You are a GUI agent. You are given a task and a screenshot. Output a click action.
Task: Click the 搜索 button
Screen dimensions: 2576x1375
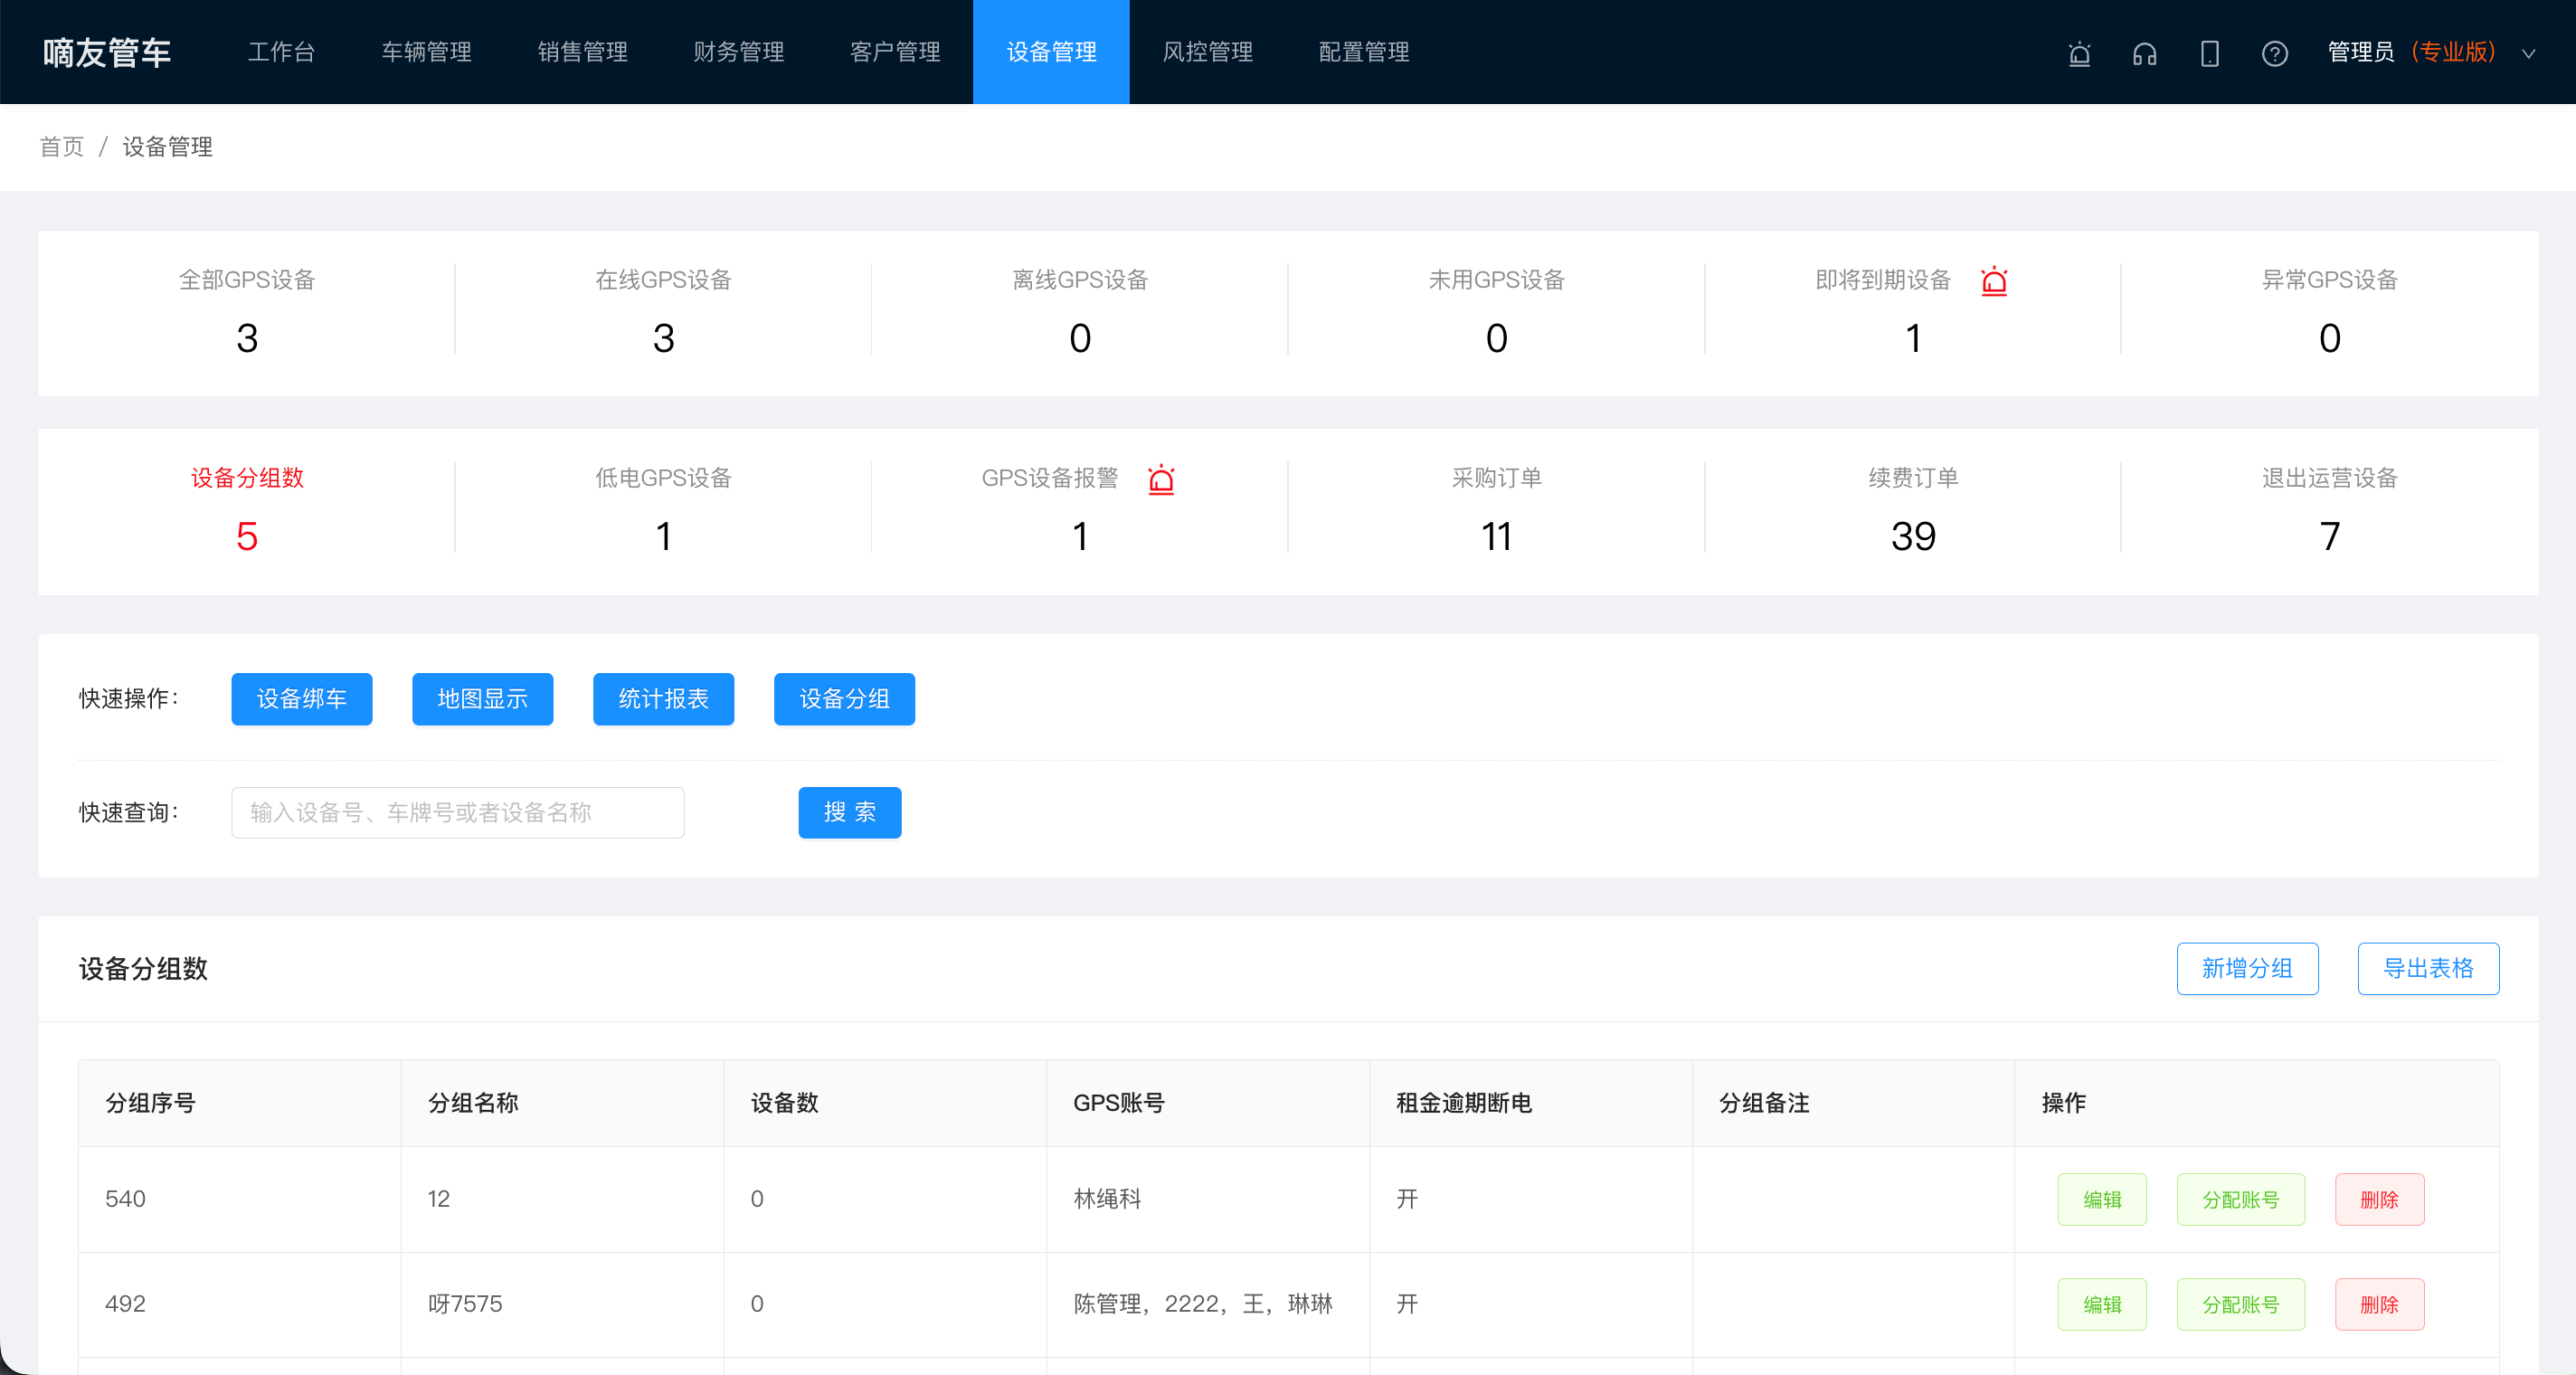click(x=849, y=813)
